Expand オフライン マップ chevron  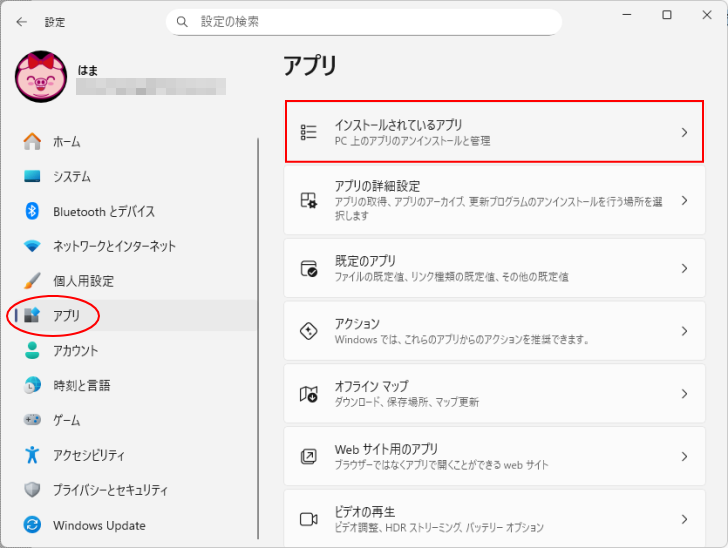(x=684, y=394)
